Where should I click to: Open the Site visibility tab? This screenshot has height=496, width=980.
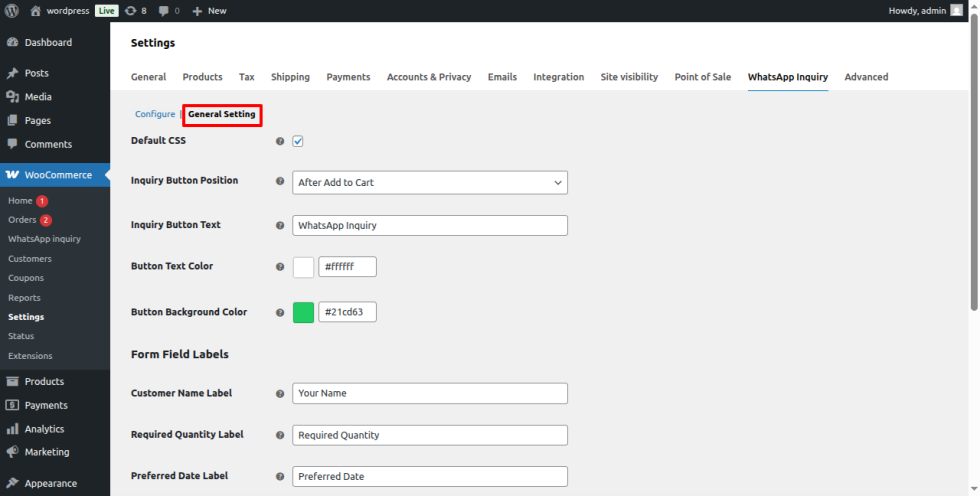(629, 77)
